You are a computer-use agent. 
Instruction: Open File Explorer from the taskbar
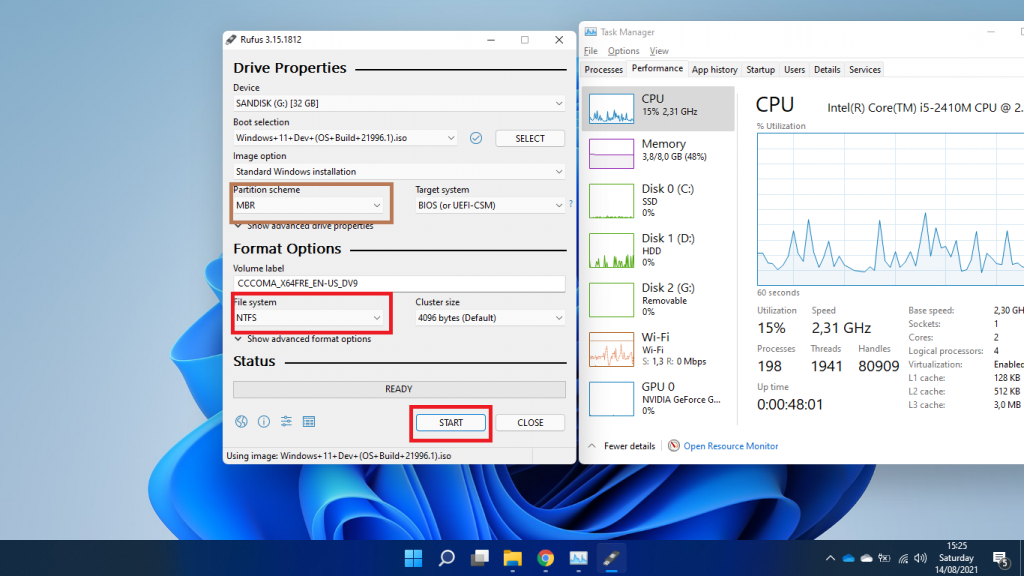coord(512,558)
